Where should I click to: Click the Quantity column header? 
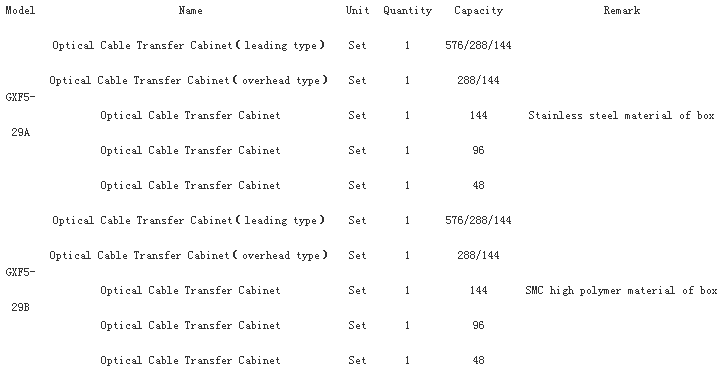[408, 11]
